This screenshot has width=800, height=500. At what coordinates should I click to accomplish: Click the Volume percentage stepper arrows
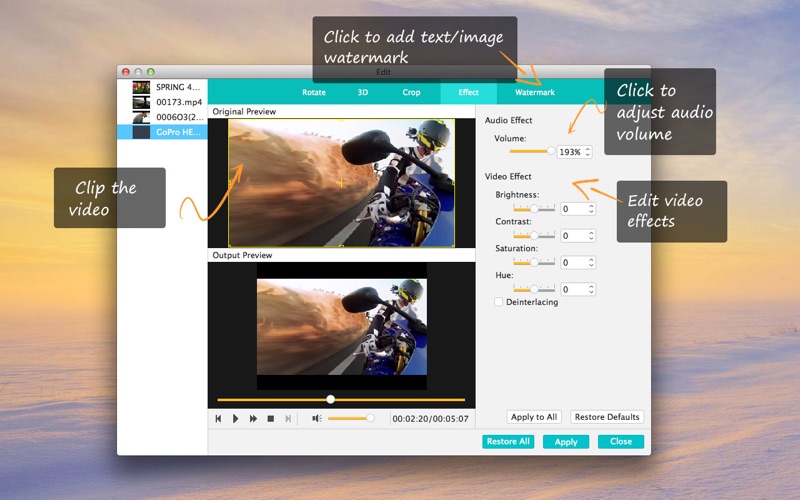pyautogui.click(x=588, y=152)
